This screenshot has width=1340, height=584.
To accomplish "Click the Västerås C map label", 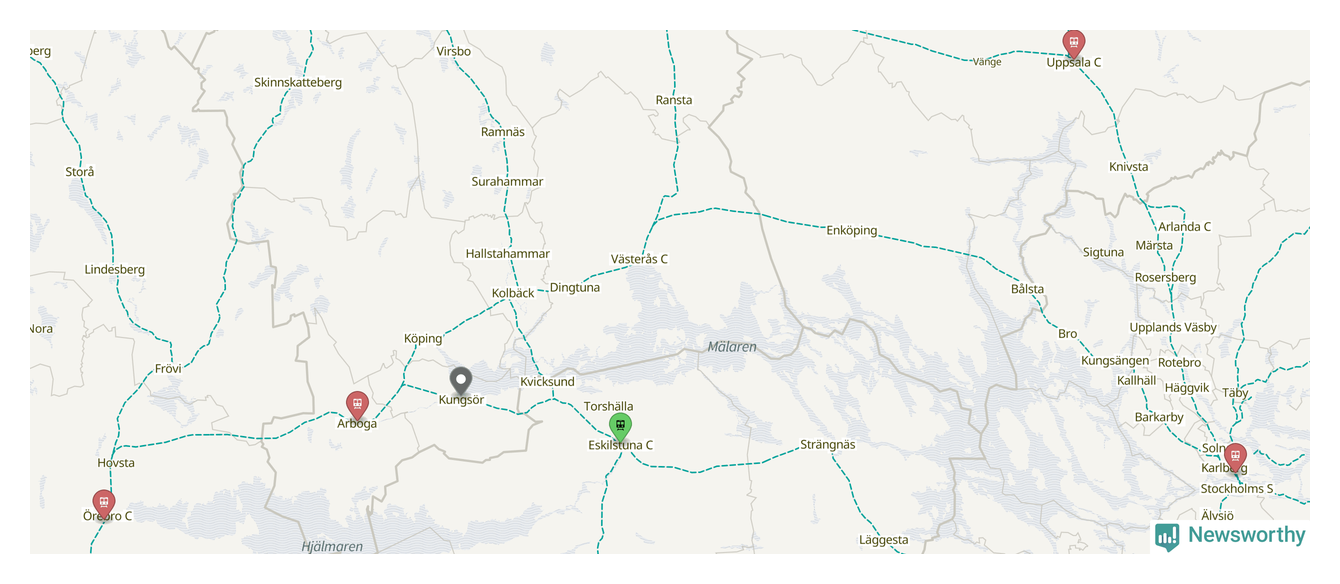I will coord(639,259).
